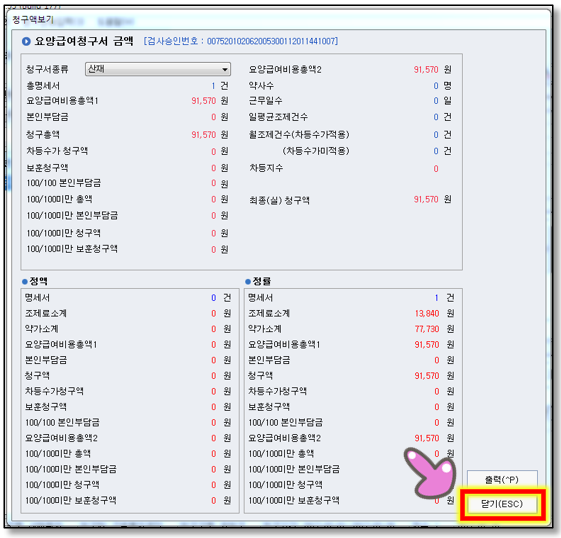This screenshot has height=538, width=561.
Task: Click the 약사수 value field
Action: coord(436,86)
